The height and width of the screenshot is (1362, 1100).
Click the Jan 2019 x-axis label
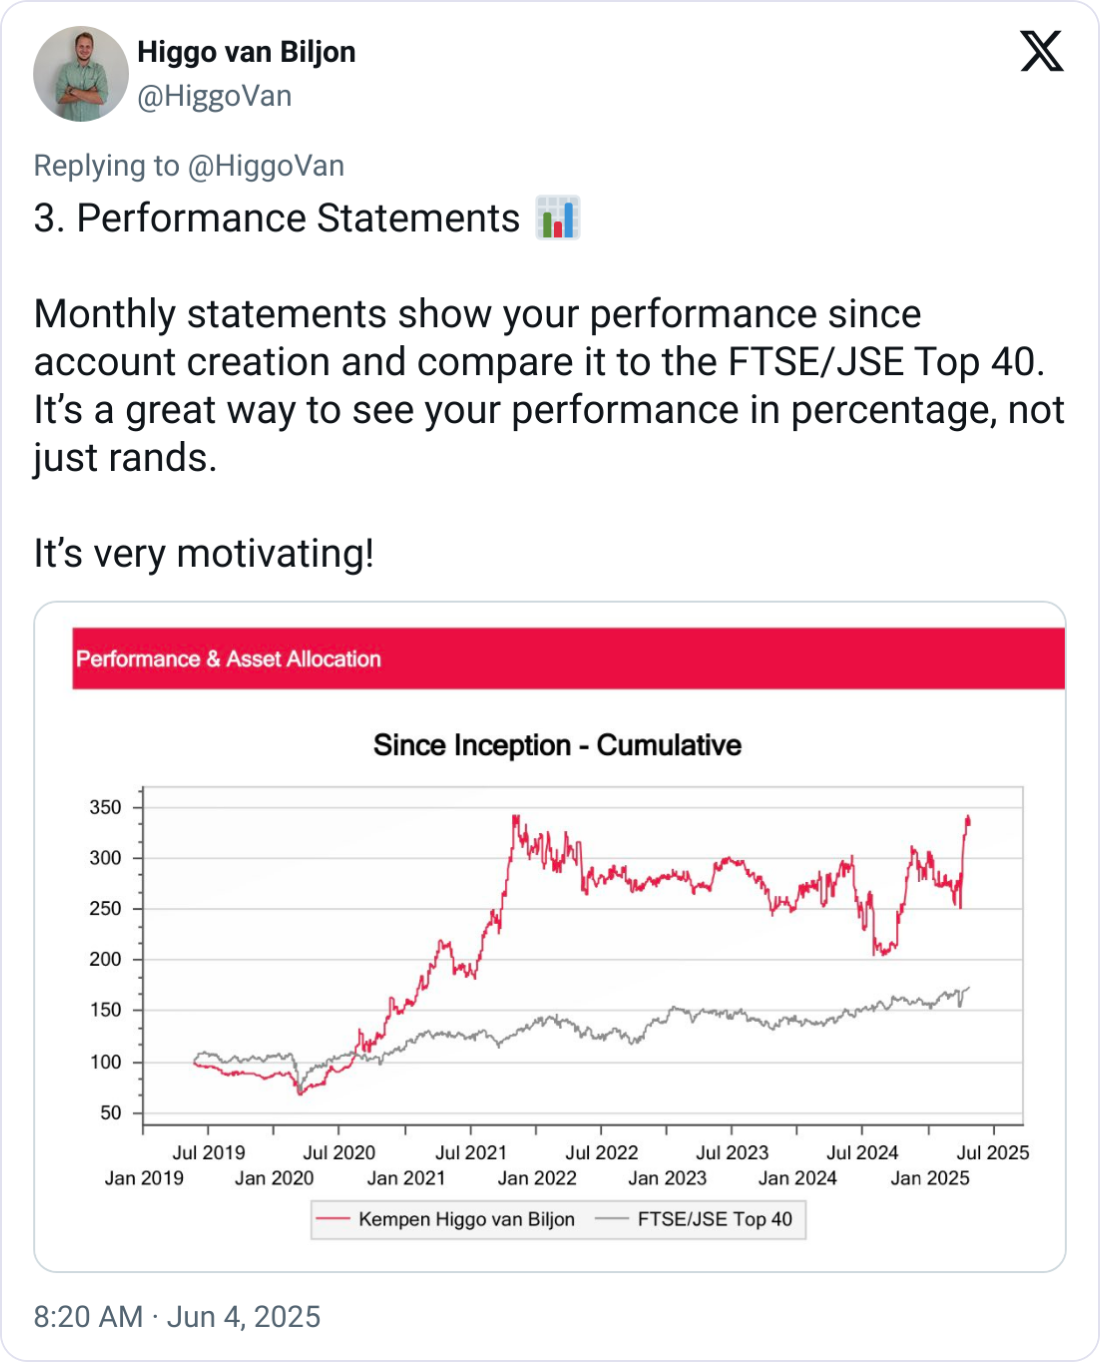point(144,1178)
